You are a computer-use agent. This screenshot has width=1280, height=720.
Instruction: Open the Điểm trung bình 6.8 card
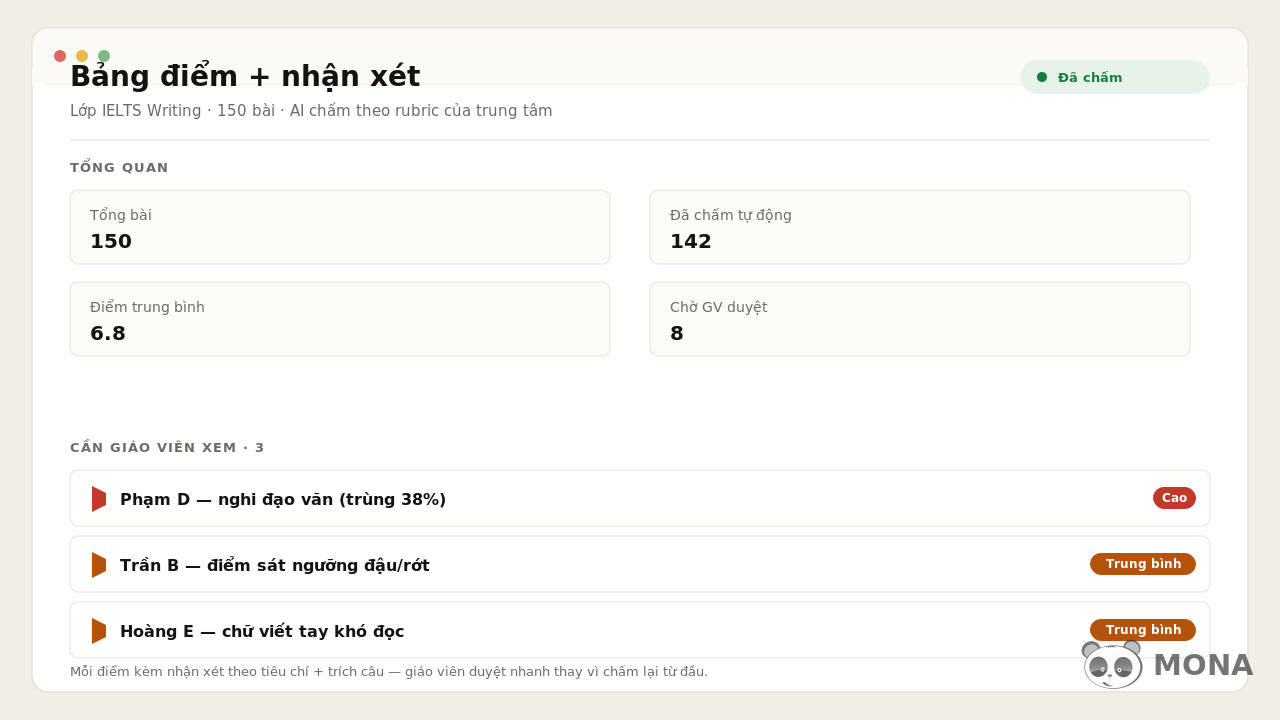(340, 319)
